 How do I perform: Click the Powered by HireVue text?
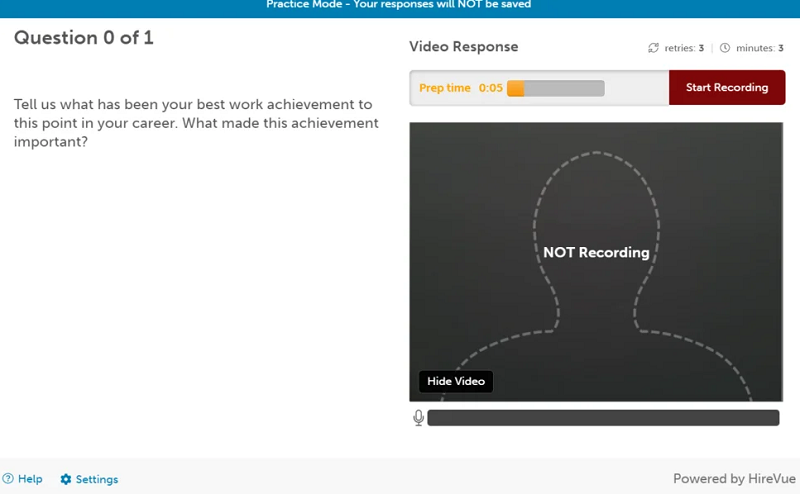[731, 479]
